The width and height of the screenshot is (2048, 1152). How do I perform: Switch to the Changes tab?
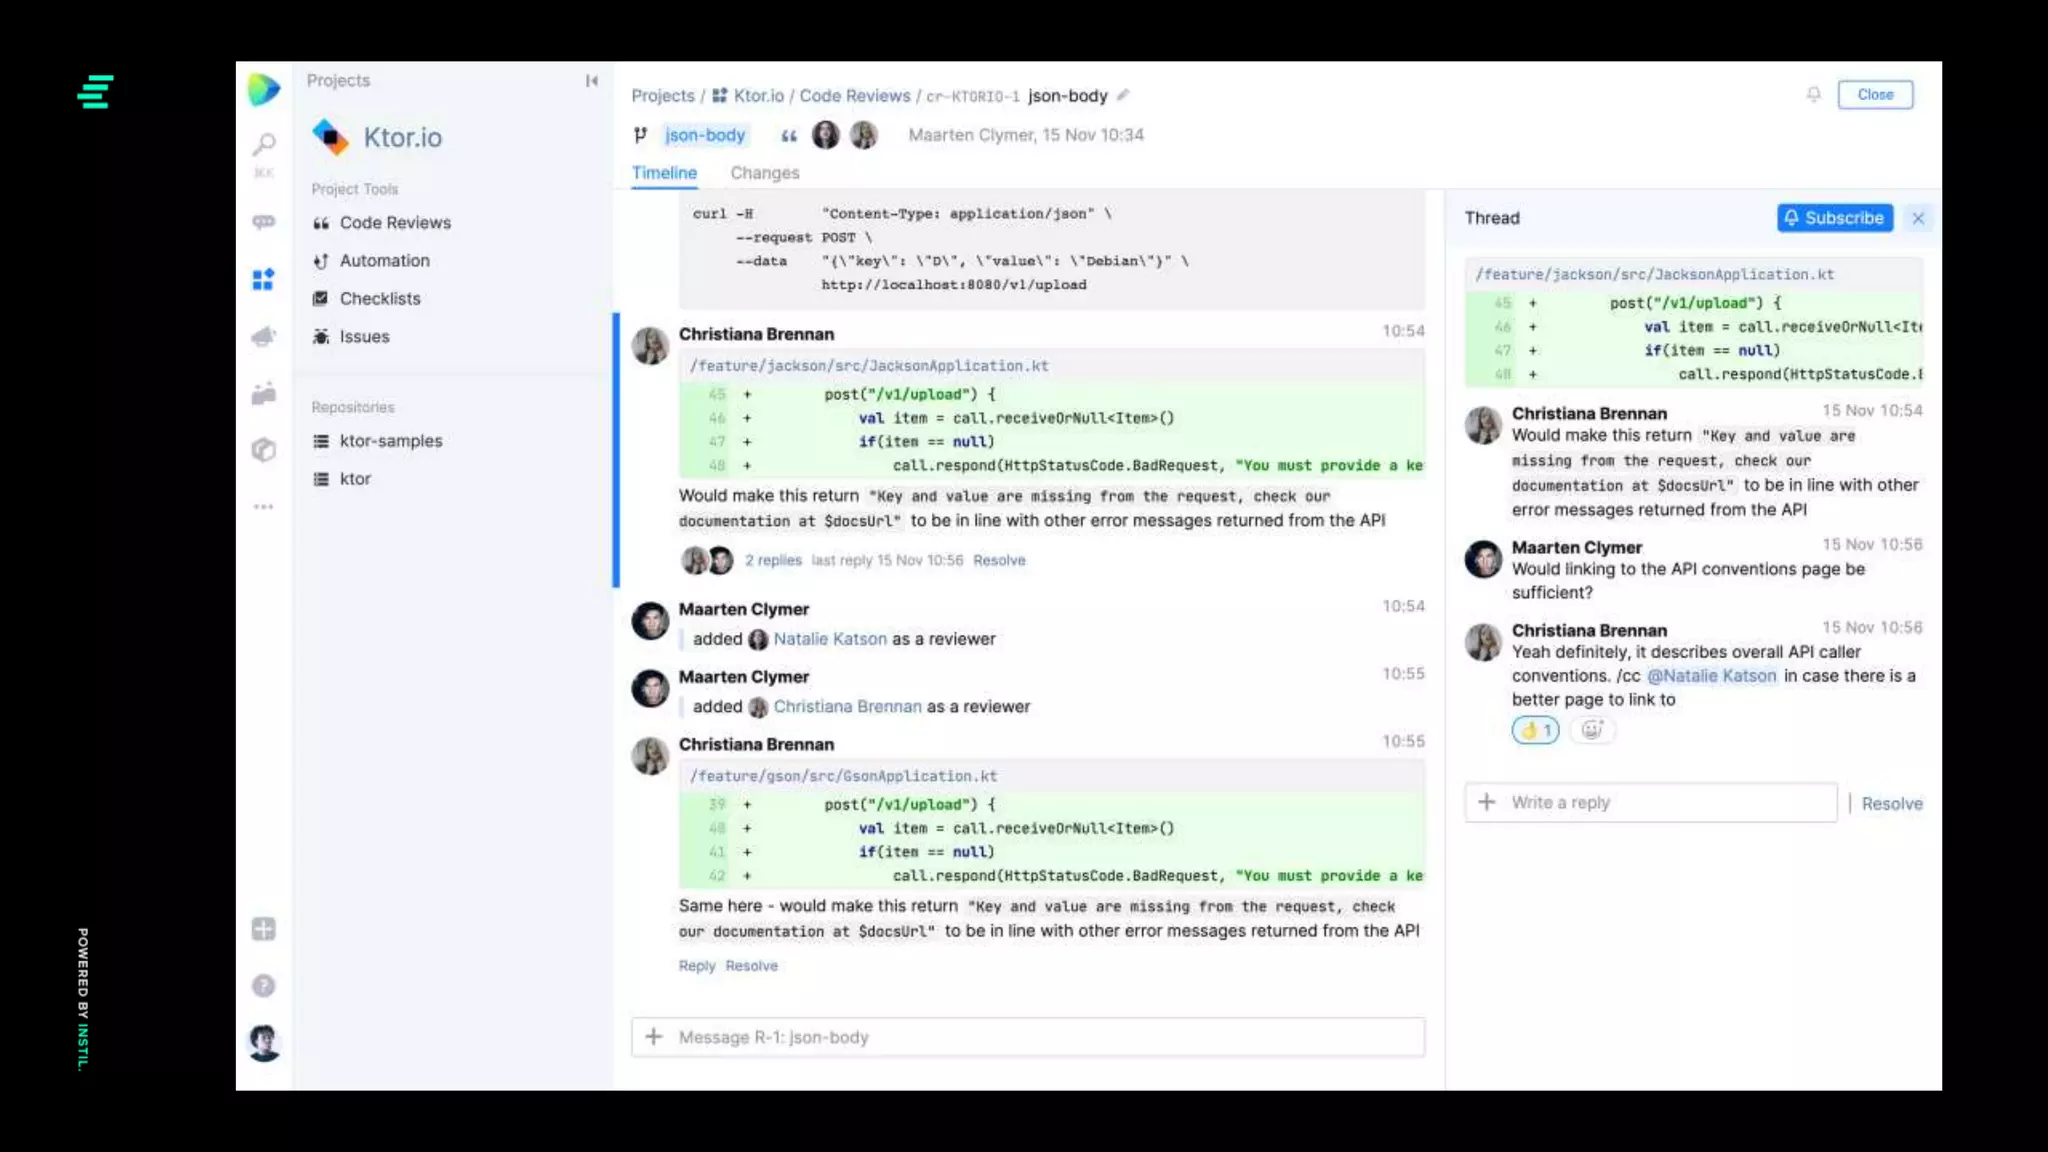click(x=764, y=173)
